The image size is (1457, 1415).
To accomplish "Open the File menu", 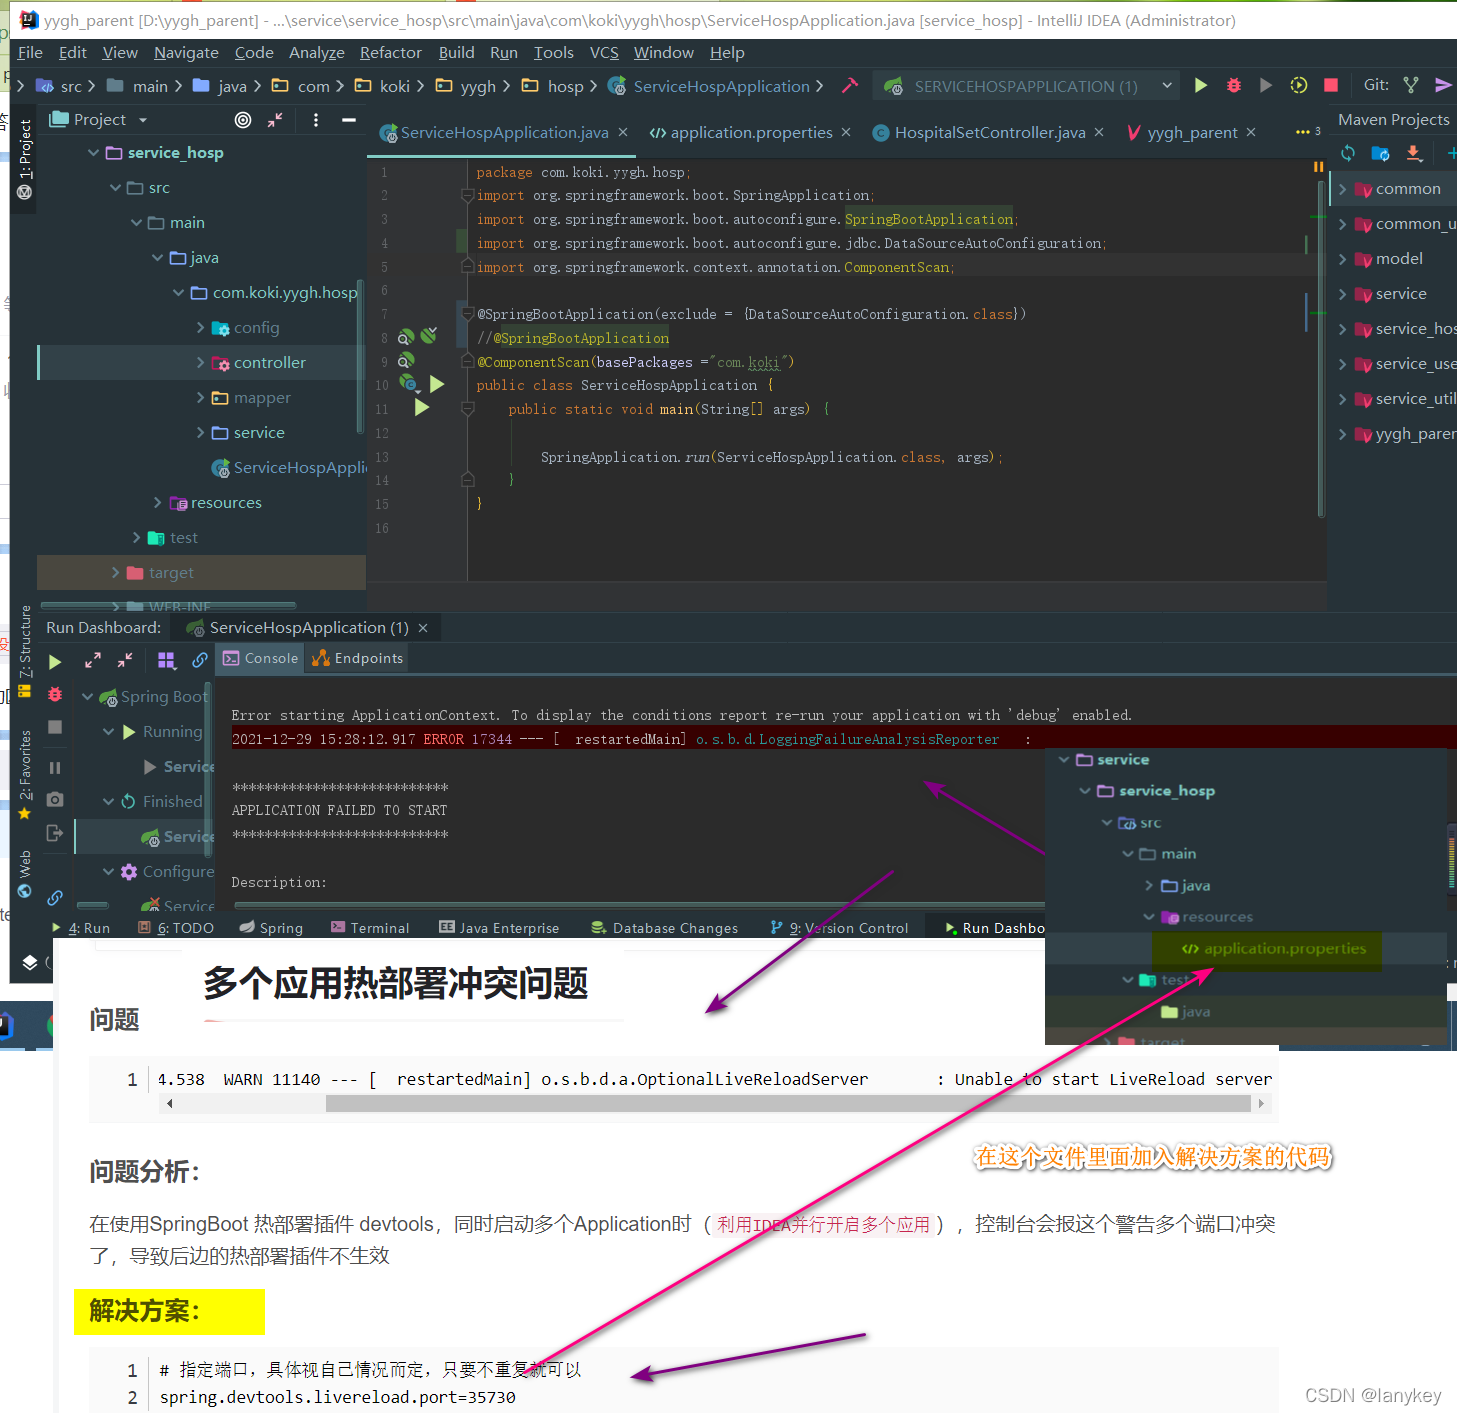I will point(30,53).
